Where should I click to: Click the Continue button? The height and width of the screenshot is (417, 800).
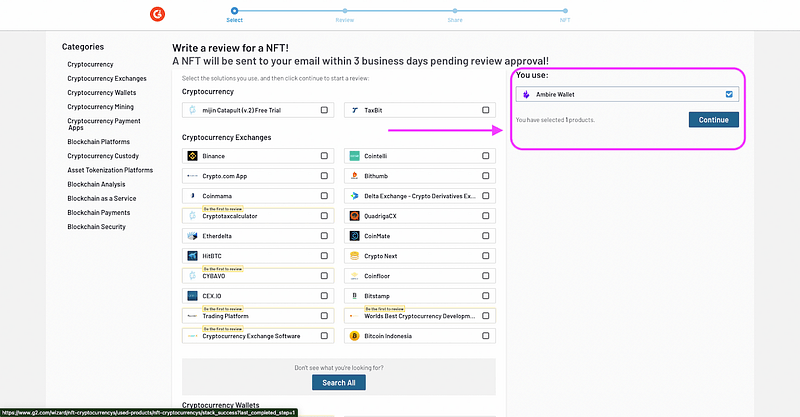point(713,119)
